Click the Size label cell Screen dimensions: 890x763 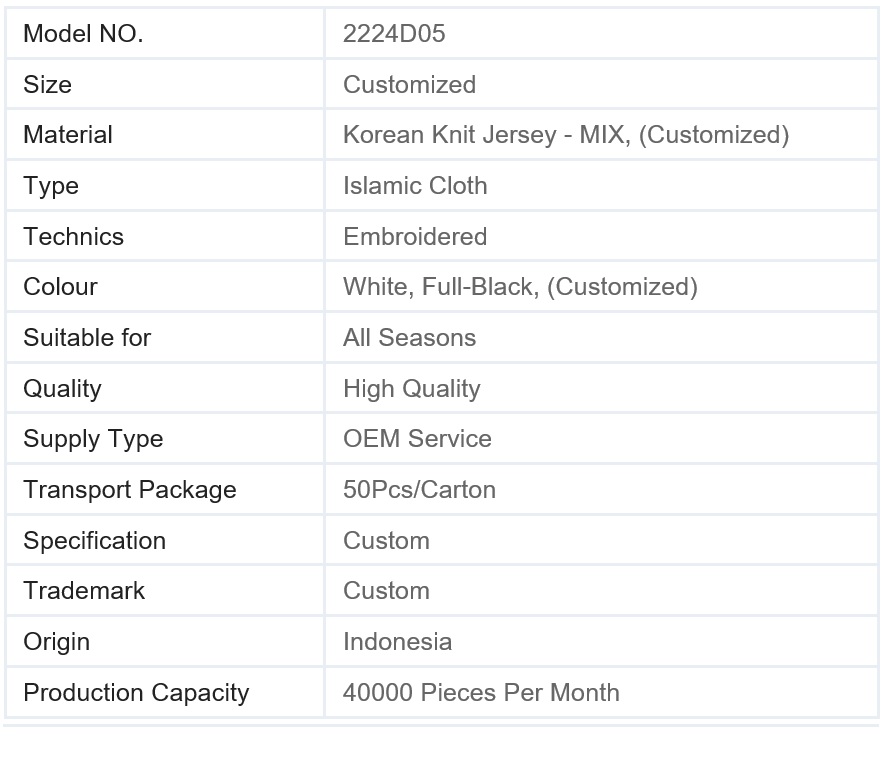[165, 85]
